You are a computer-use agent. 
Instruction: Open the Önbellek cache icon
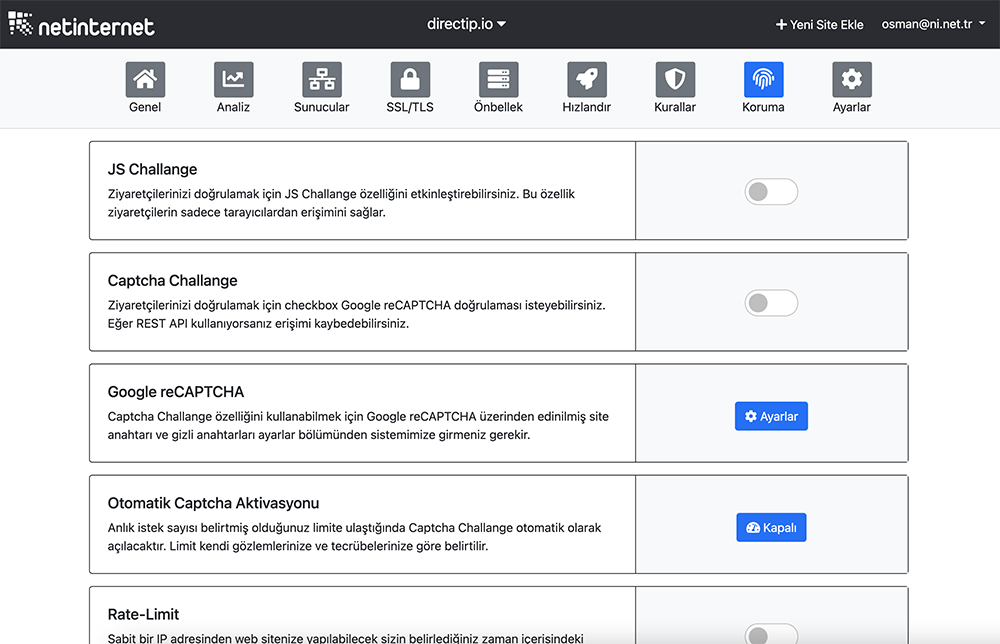pos(499,80)
